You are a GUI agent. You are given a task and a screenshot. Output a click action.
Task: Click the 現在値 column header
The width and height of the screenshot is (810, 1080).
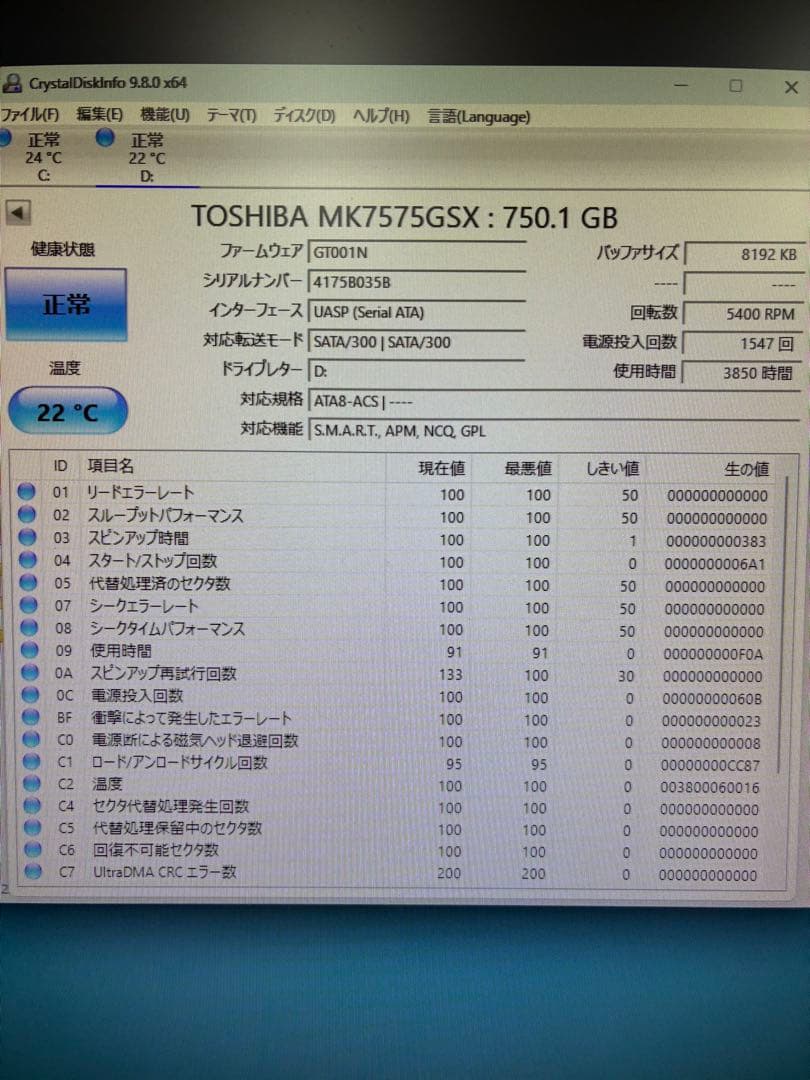[x=442, y=468]
